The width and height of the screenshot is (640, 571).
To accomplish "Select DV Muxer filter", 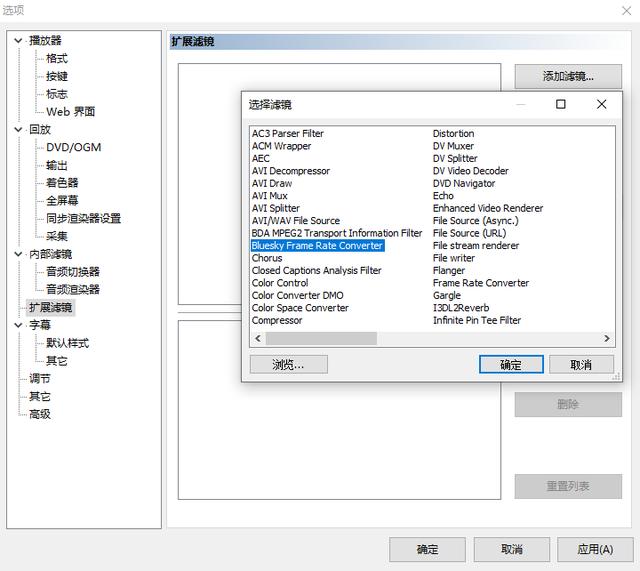I will (453, 146).
